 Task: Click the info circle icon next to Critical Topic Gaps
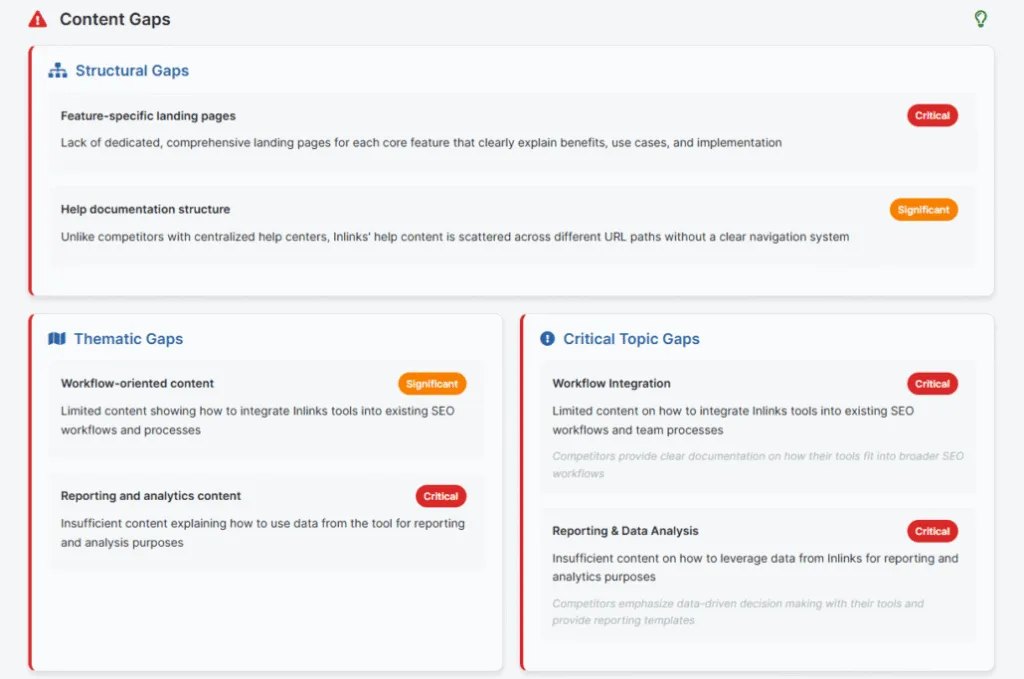[546, 339]
